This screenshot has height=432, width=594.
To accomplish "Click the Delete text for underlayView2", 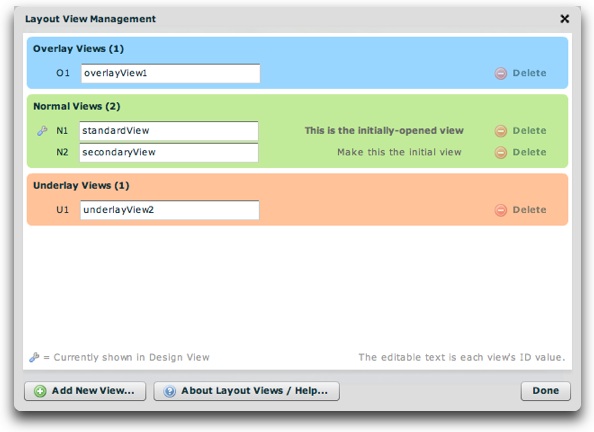I will (x=529, y=210).
